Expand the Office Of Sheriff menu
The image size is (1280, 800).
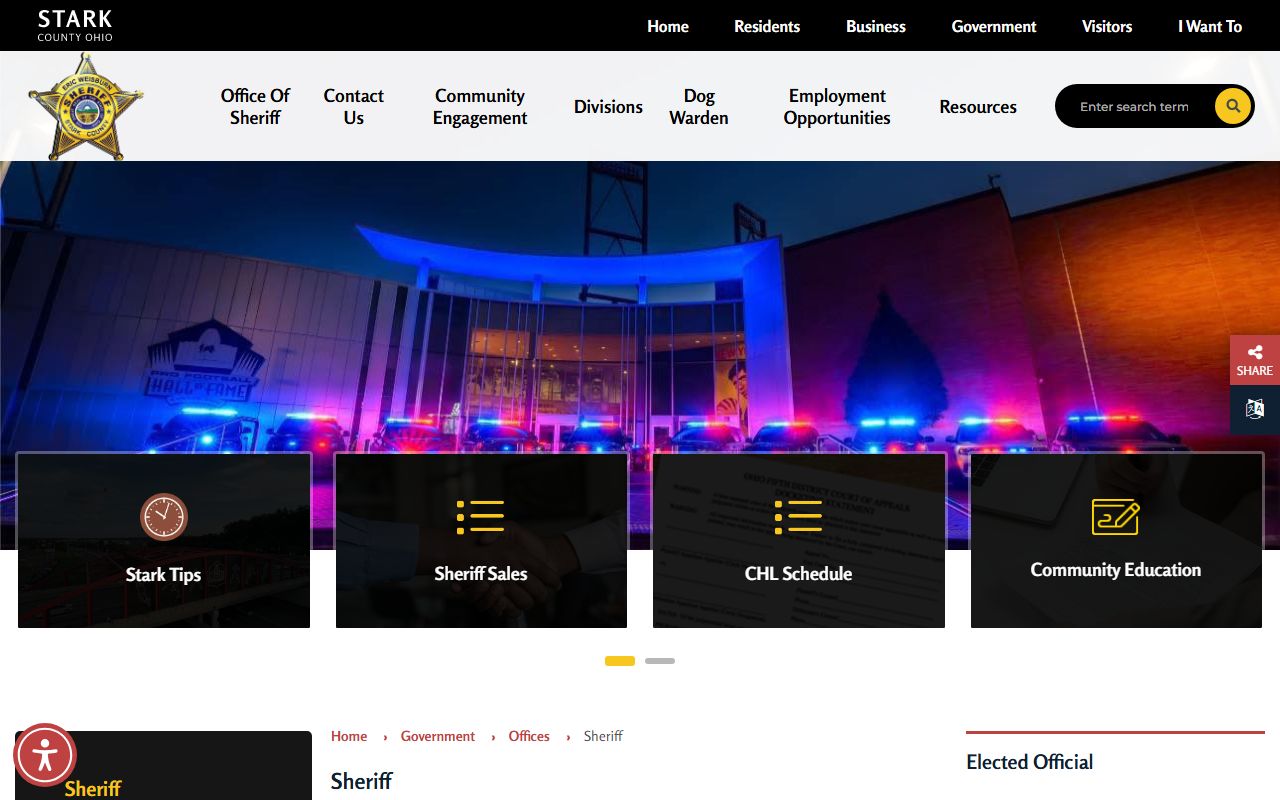click(255, 107)
